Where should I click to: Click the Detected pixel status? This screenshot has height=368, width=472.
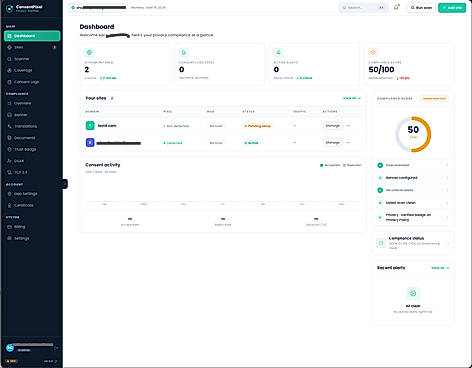pos(173,143)
